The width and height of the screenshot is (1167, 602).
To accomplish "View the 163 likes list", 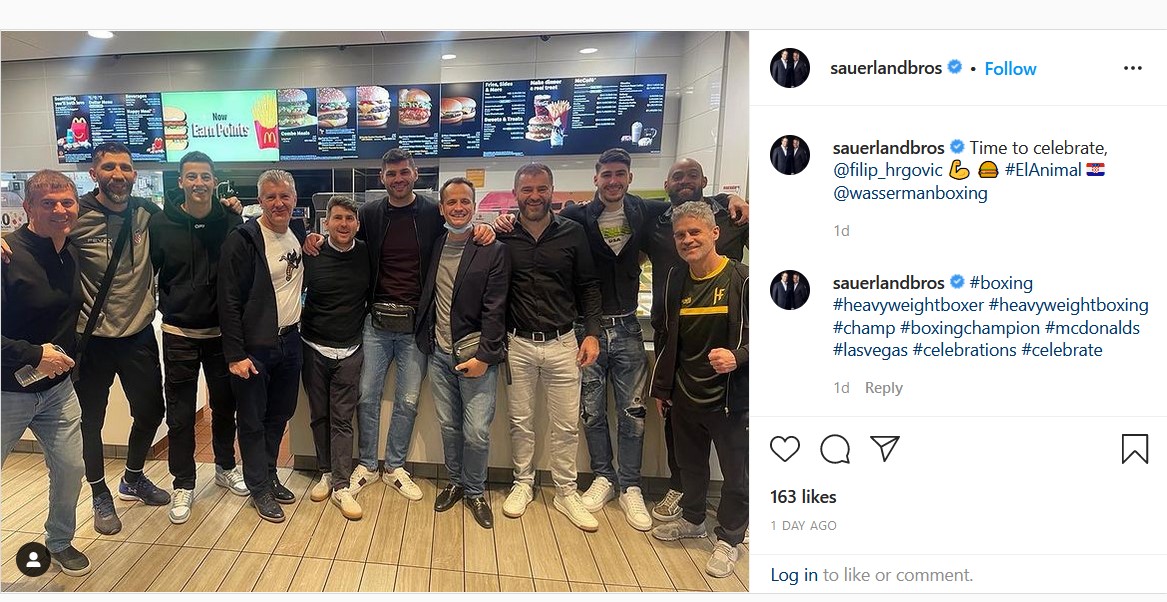I will pos(803,497).
